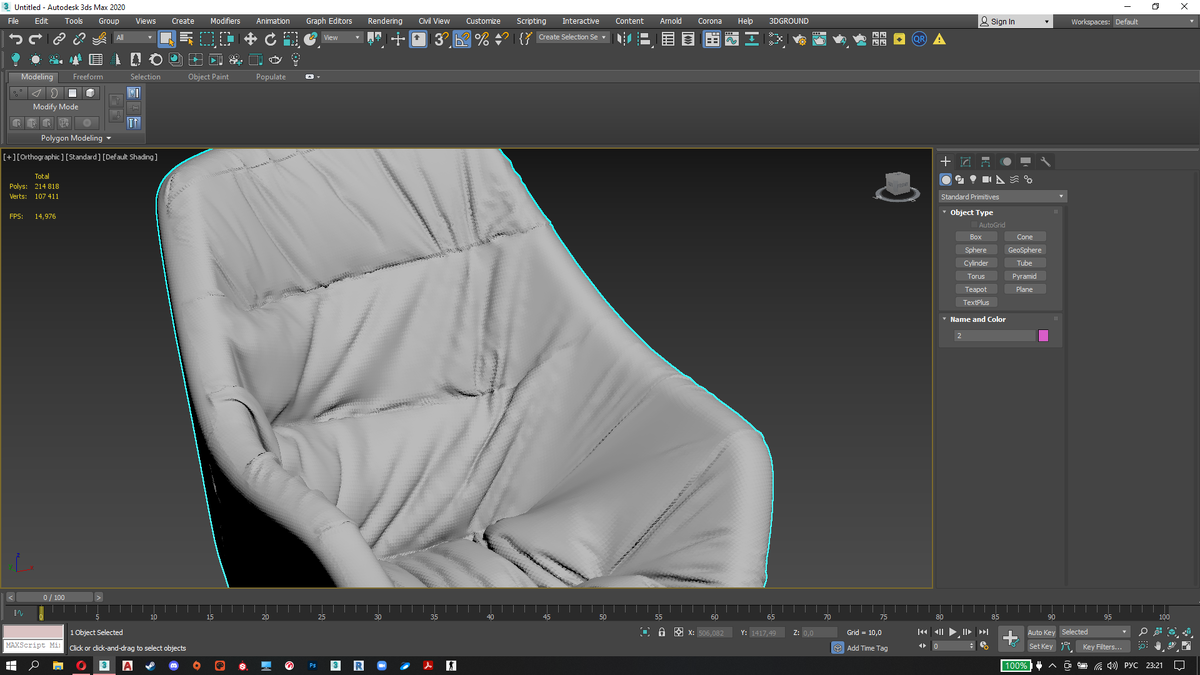Open the Modify panel tab icon
Viewport: 1200px width, 675px height.
pyautogui.click(x=965, y=161)
